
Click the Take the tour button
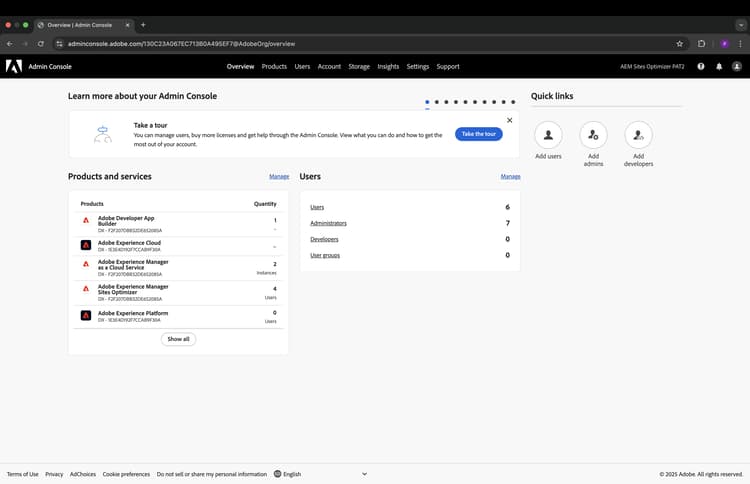[x=479, y=134]
